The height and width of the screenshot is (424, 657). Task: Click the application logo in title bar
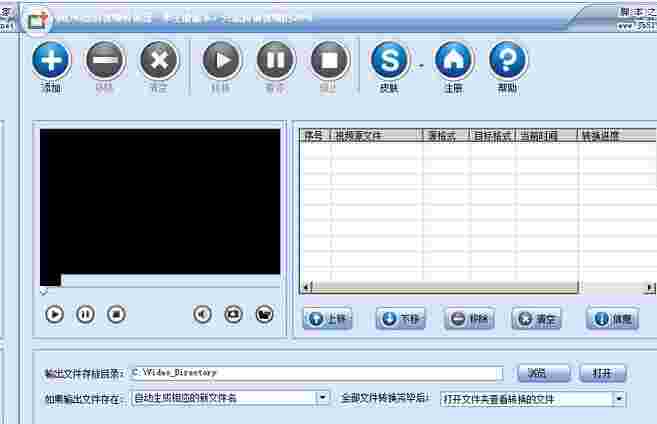click(37, 21)
